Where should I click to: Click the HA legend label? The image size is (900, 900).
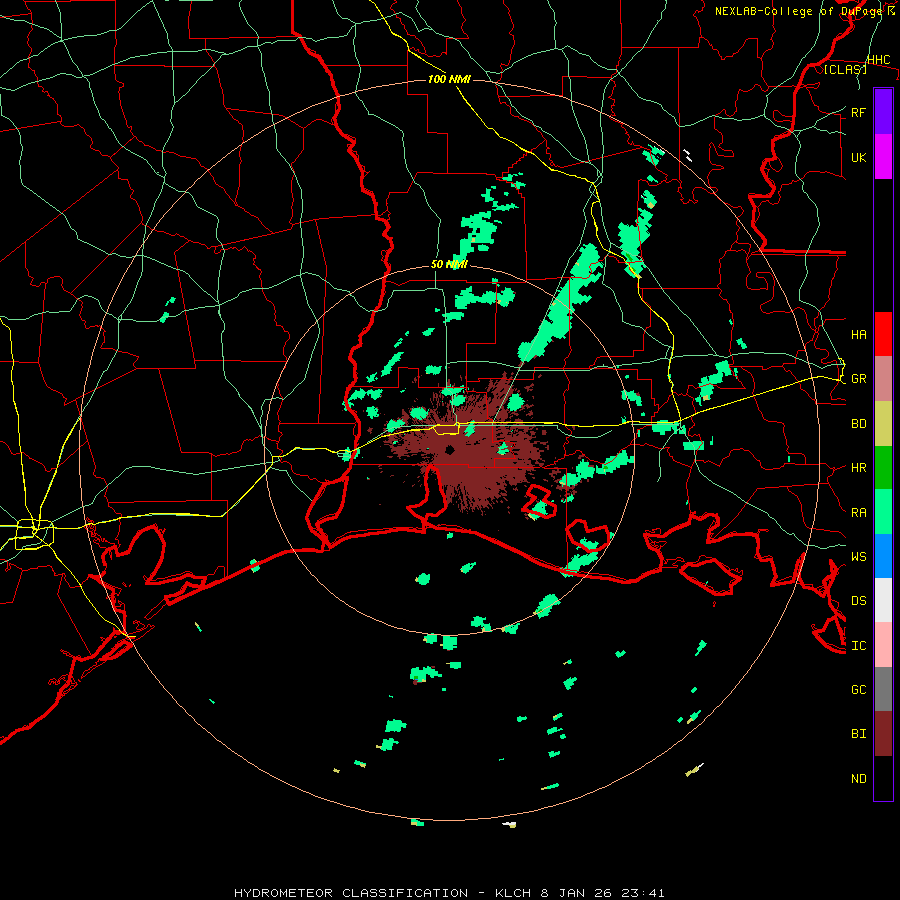(858, 334)
